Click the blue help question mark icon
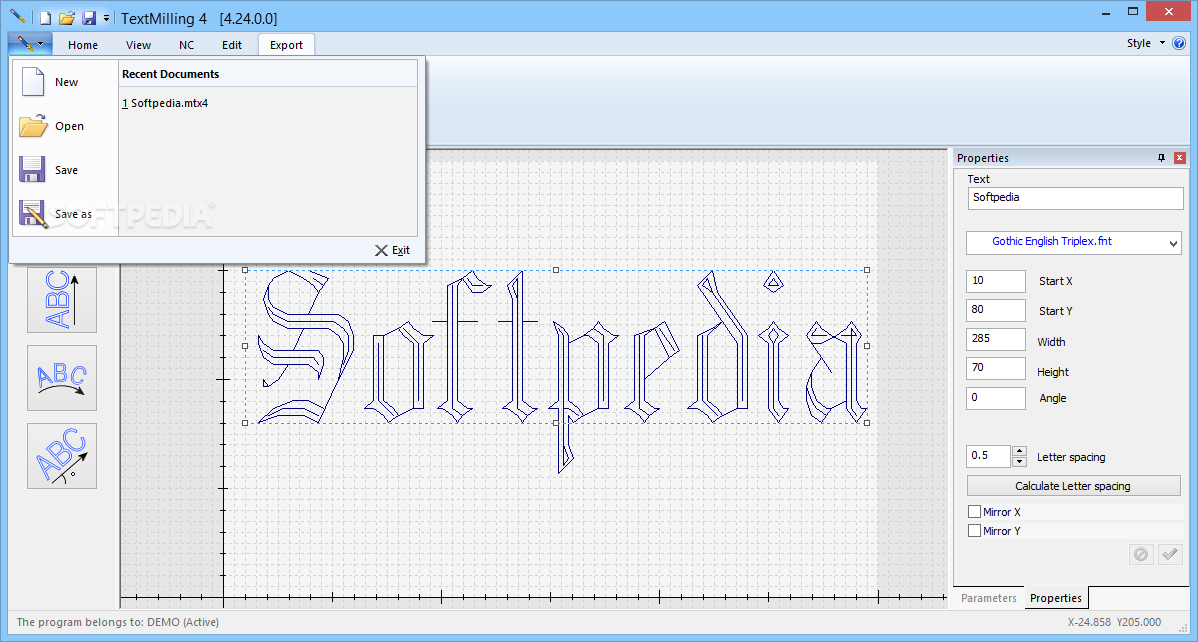This screenshot has height=642, width=1198. [1179, 43]
